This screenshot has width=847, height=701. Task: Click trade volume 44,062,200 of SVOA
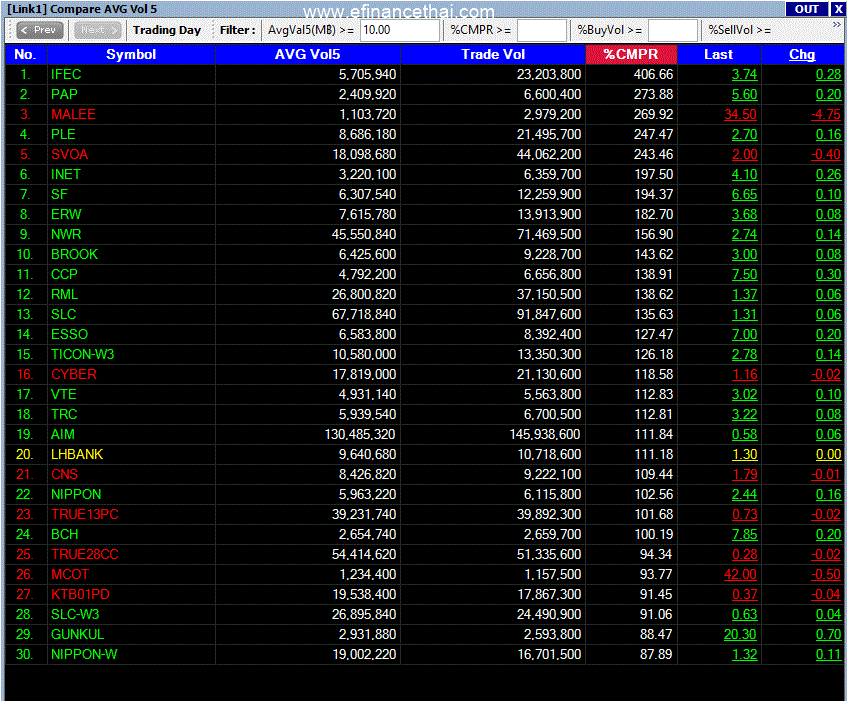pyautogui.click(x=549, y=154)
